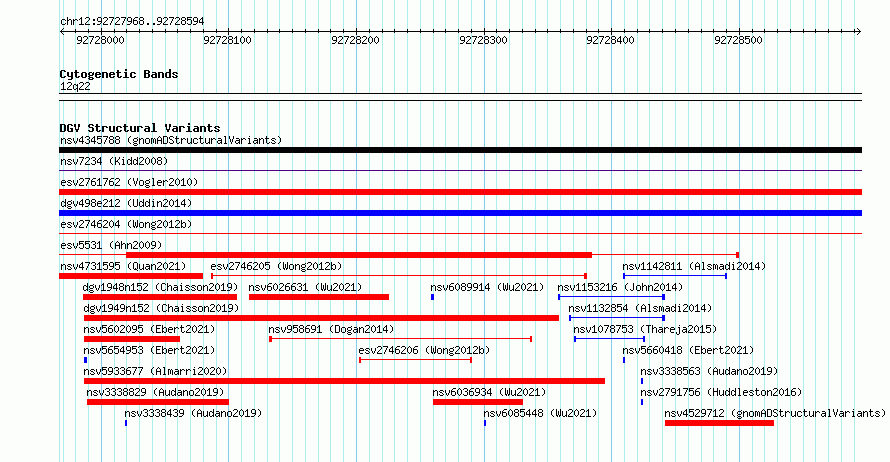Viewport: 890px width, 462px height.
Task: Click the nsv1142811 (Alsmadi2014) label
Action: pos(694,266)
